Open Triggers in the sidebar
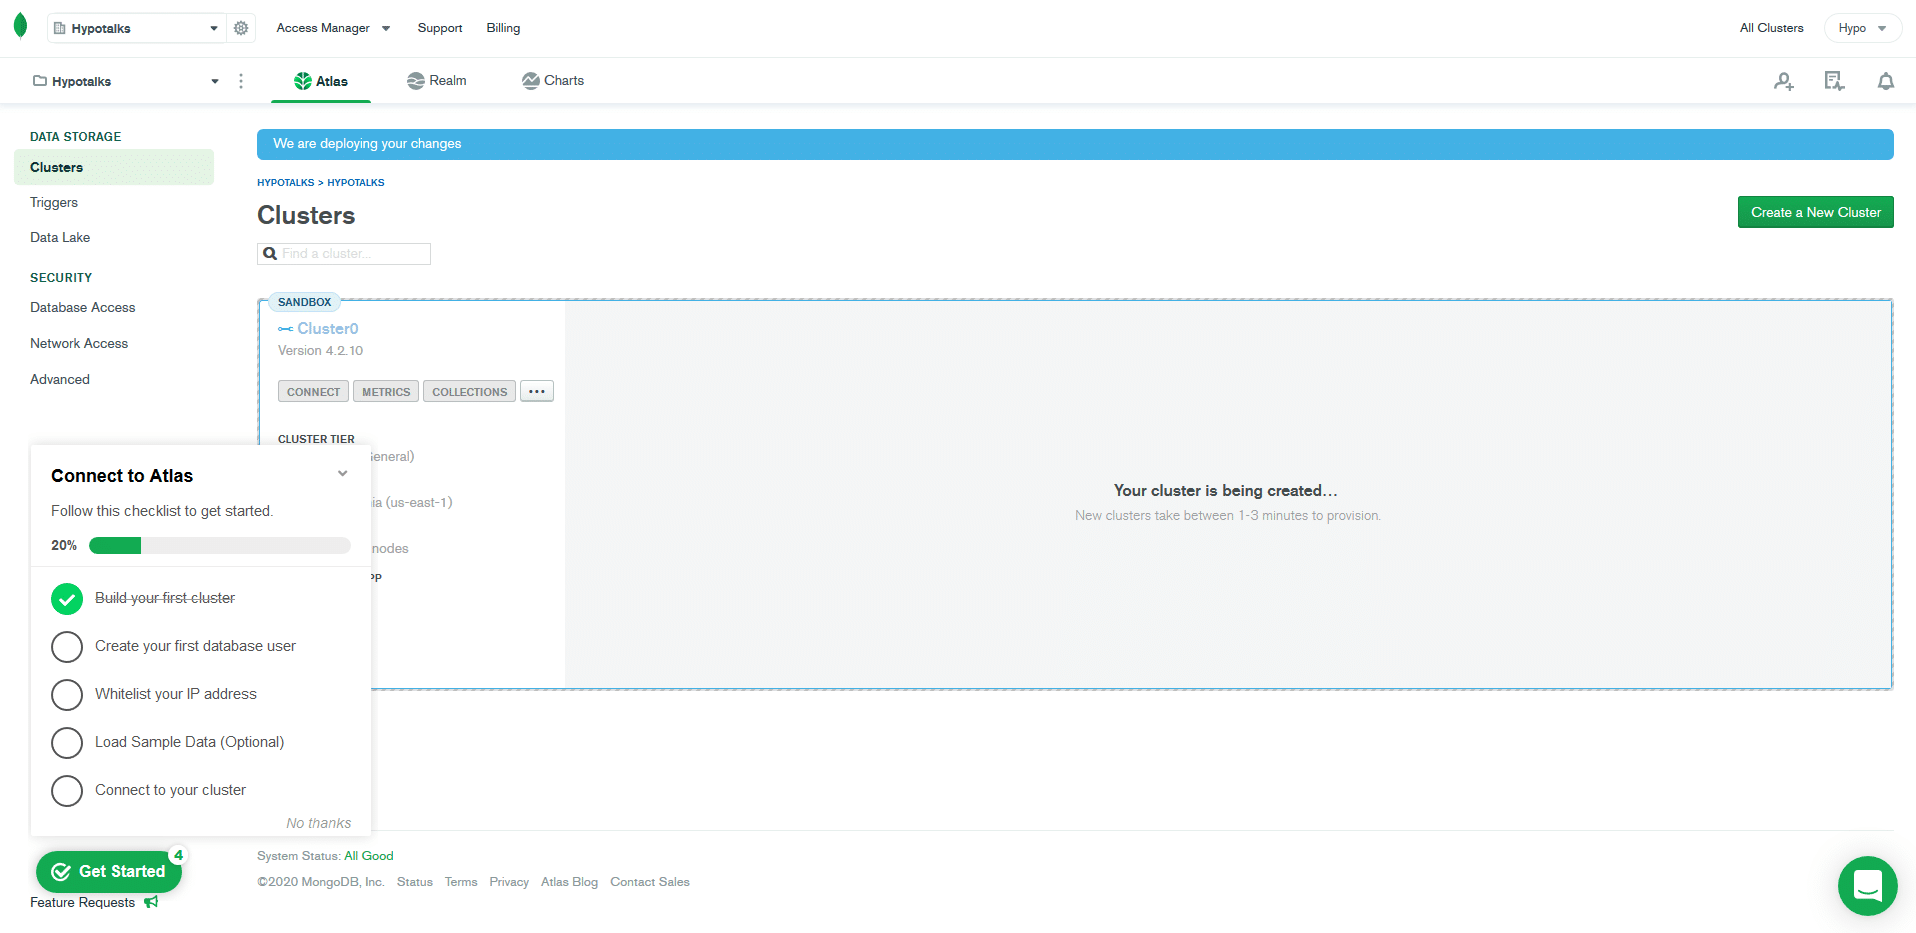Viewport: 1916px width, 933px height. (x=54, y=203)
